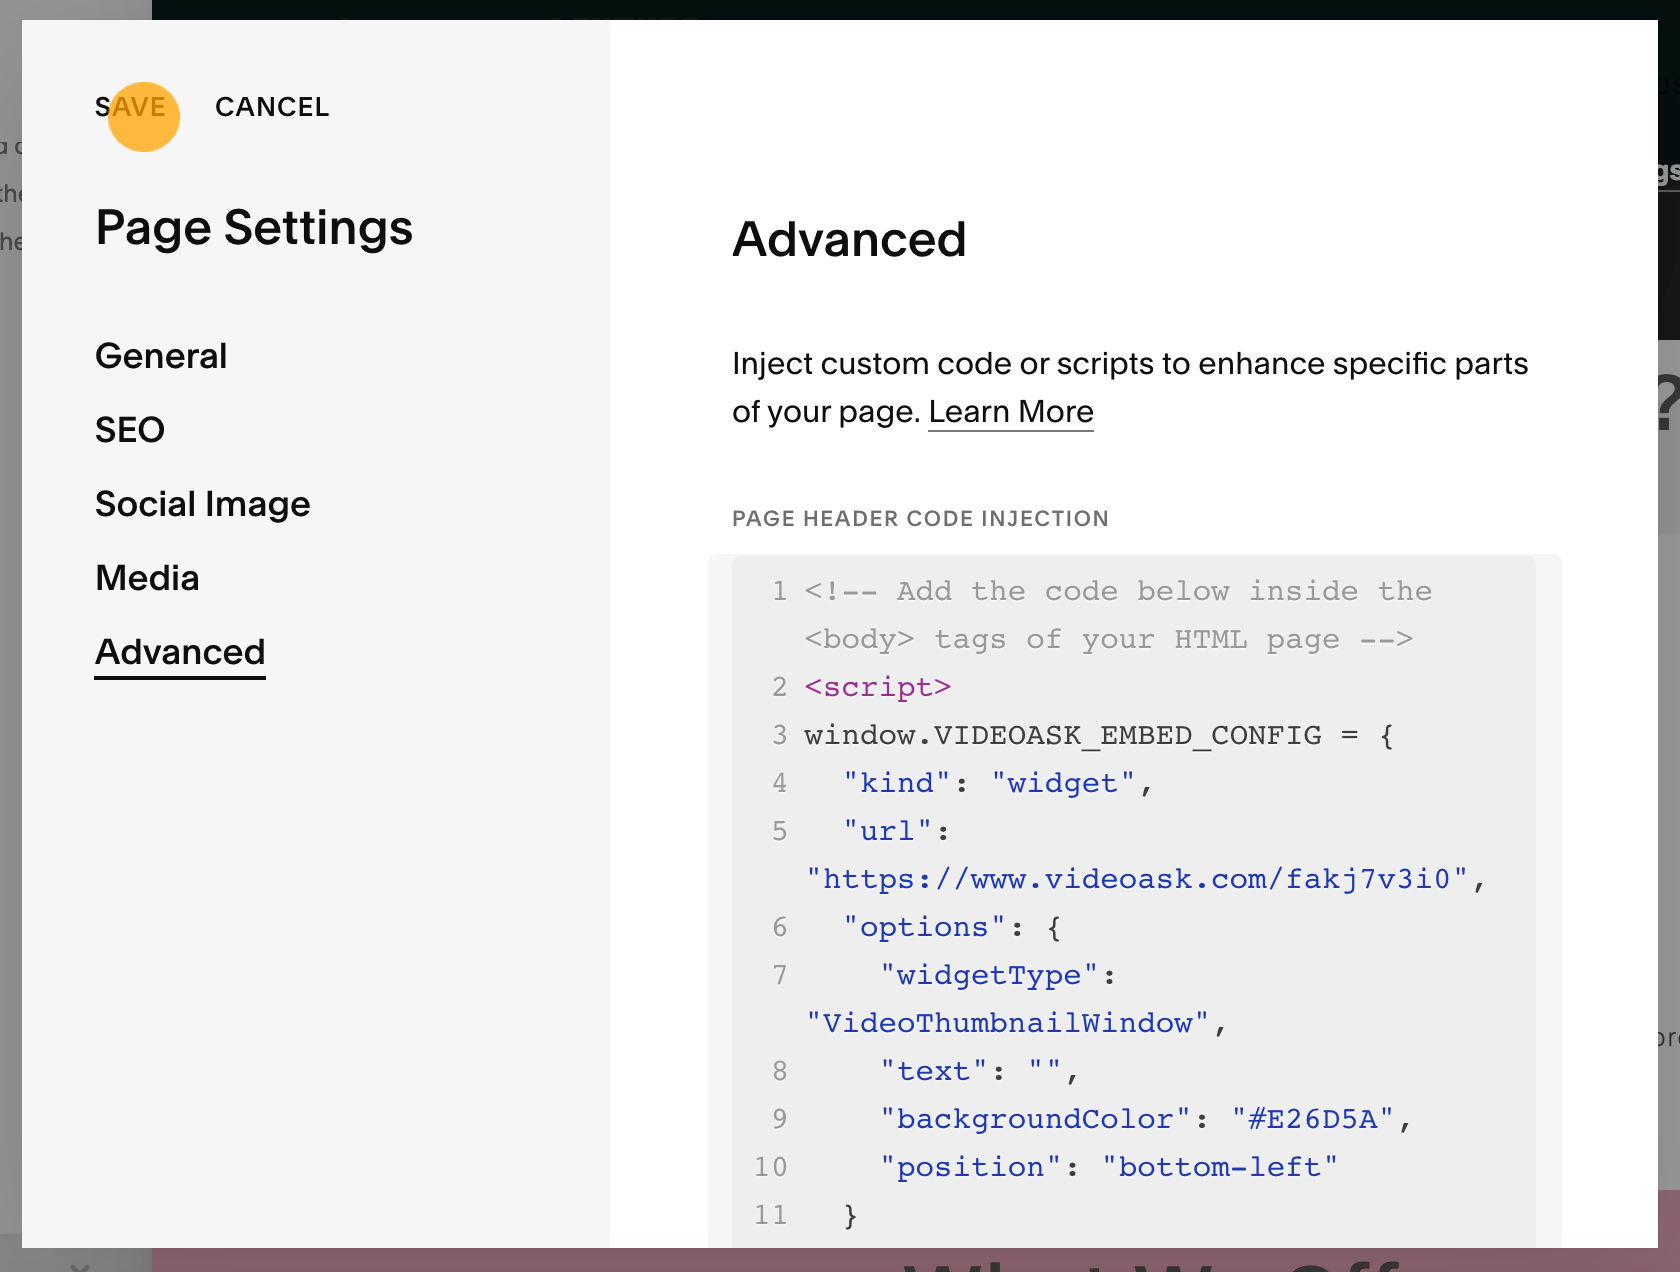Click the Page Settings heading
The height and width of the screenshot is (1272, 1680).
click(254, 228)
